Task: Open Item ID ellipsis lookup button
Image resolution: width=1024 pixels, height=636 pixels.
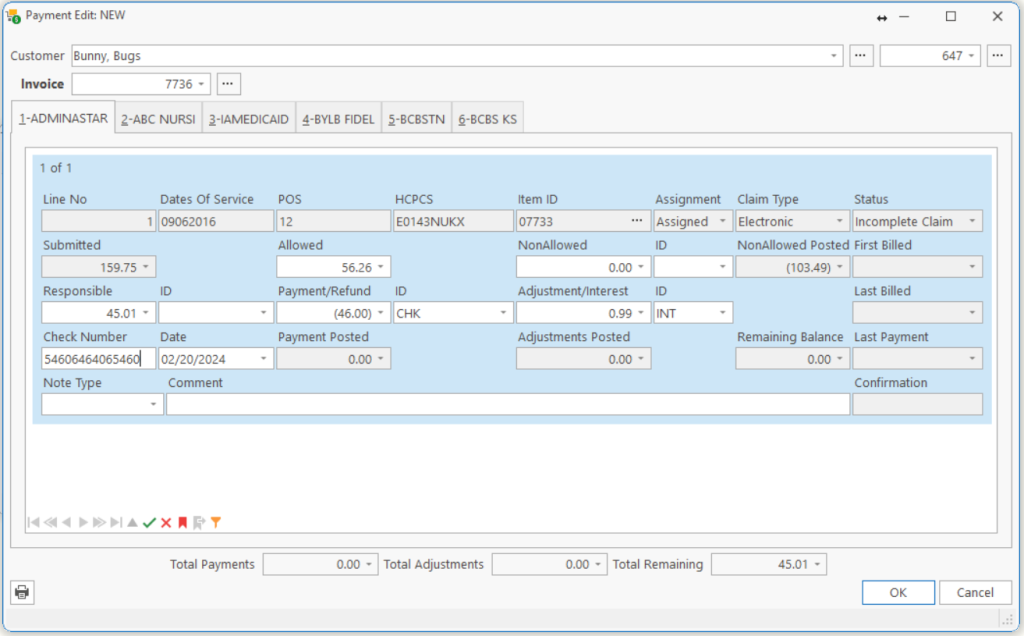Action: 637,221
